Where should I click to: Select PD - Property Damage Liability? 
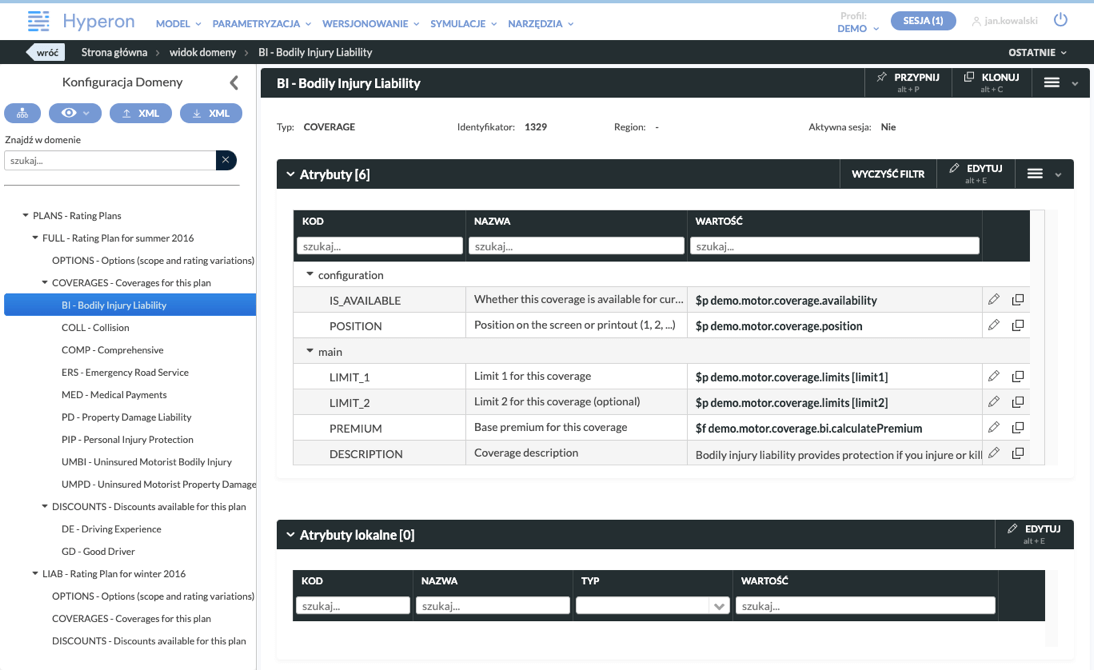click(x=126, y=417)
